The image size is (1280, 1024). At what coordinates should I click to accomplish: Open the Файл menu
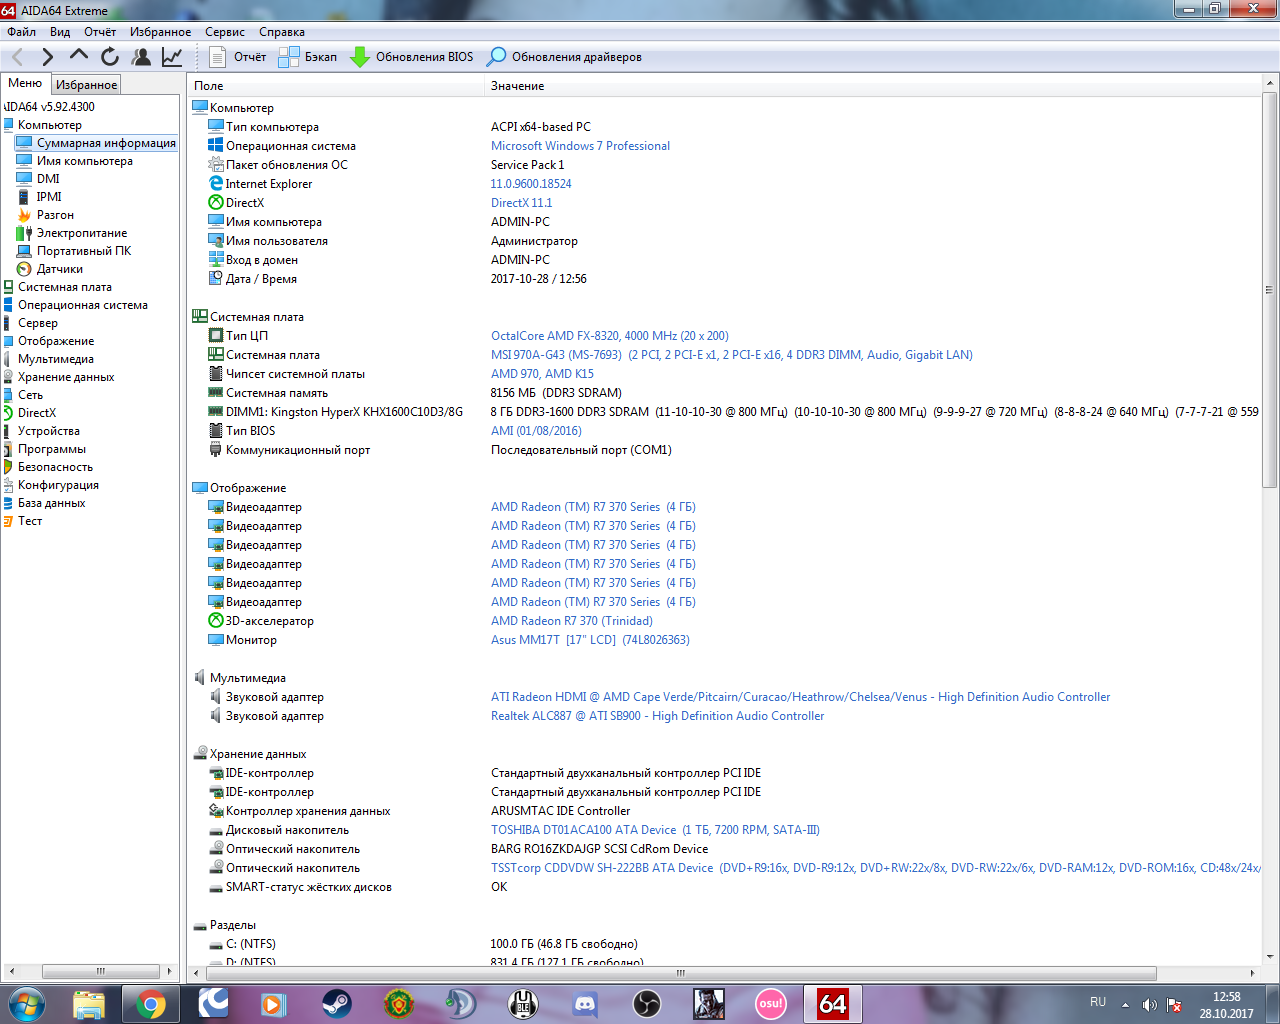click(21, 32)
